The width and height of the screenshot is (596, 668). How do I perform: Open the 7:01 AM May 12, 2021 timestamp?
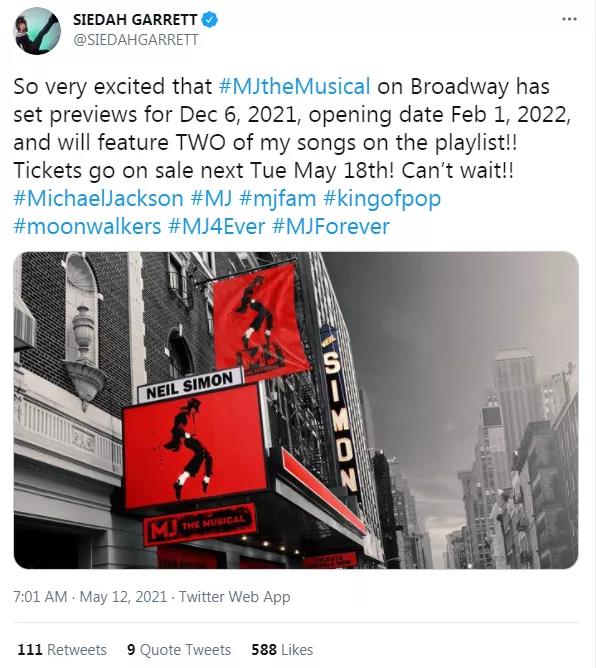tap(90, 596)
